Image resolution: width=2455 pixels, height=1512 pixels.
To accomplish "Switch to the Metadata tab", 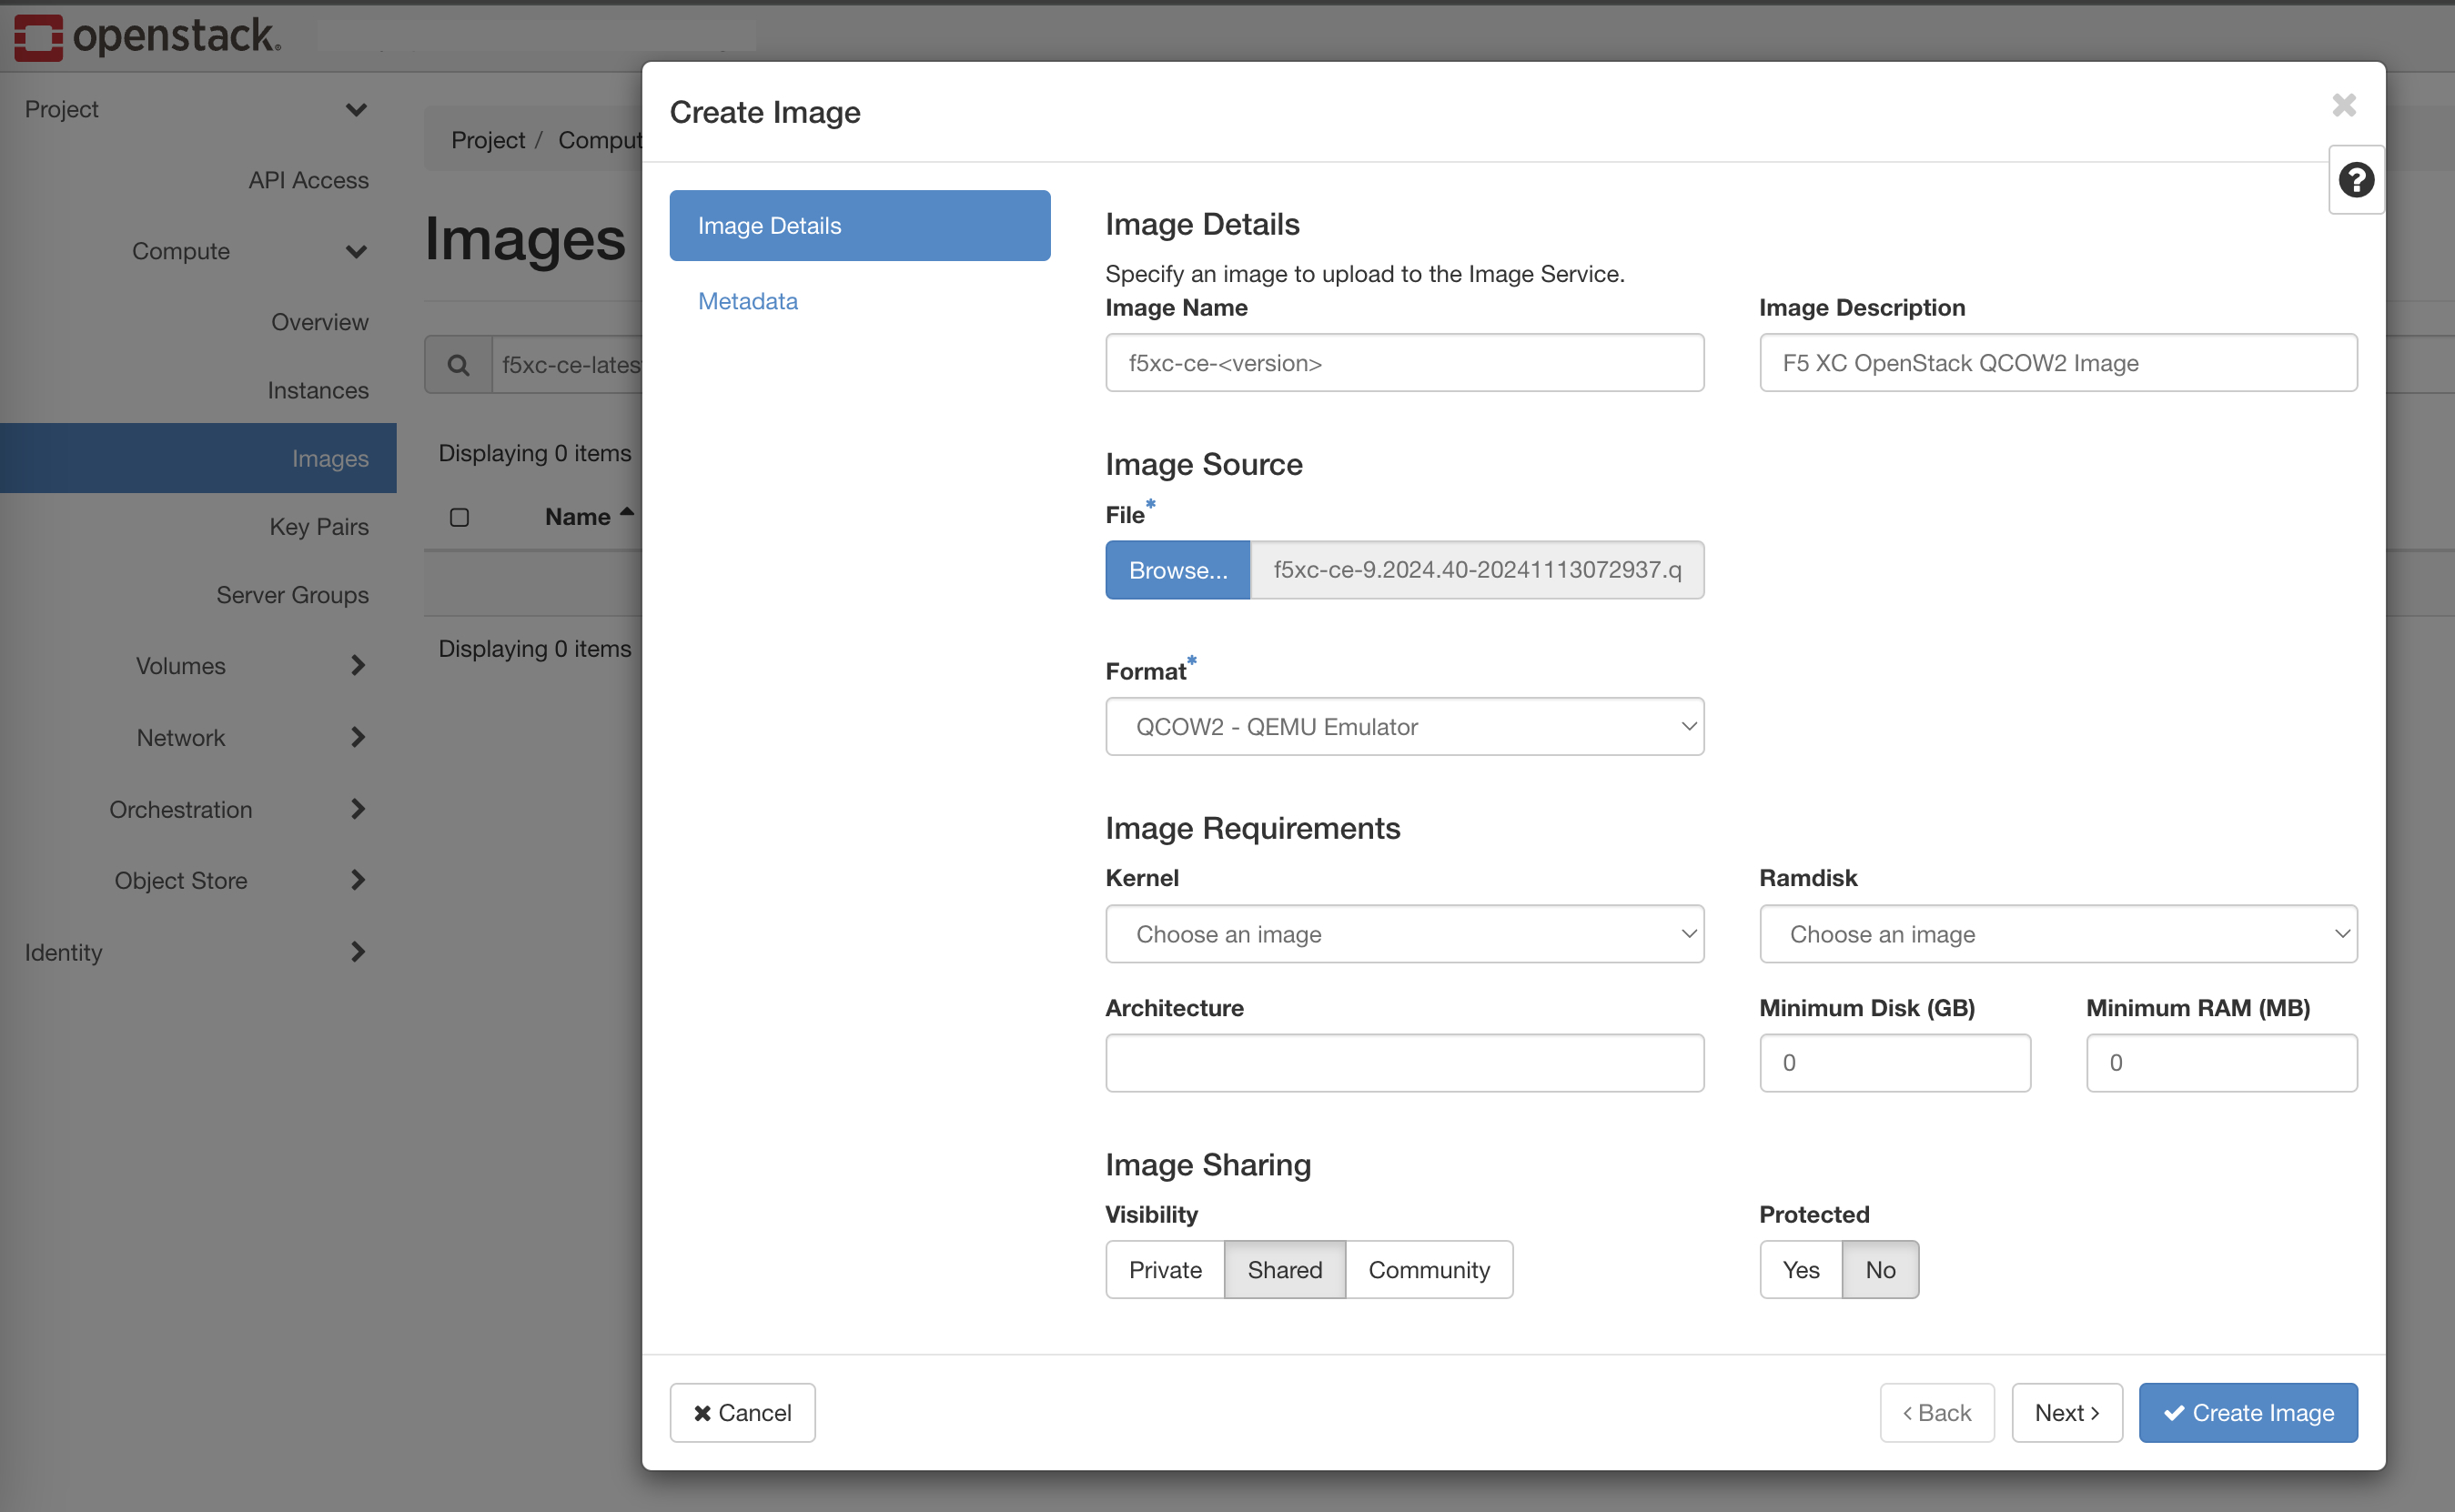I will click(x=747, y=301).
